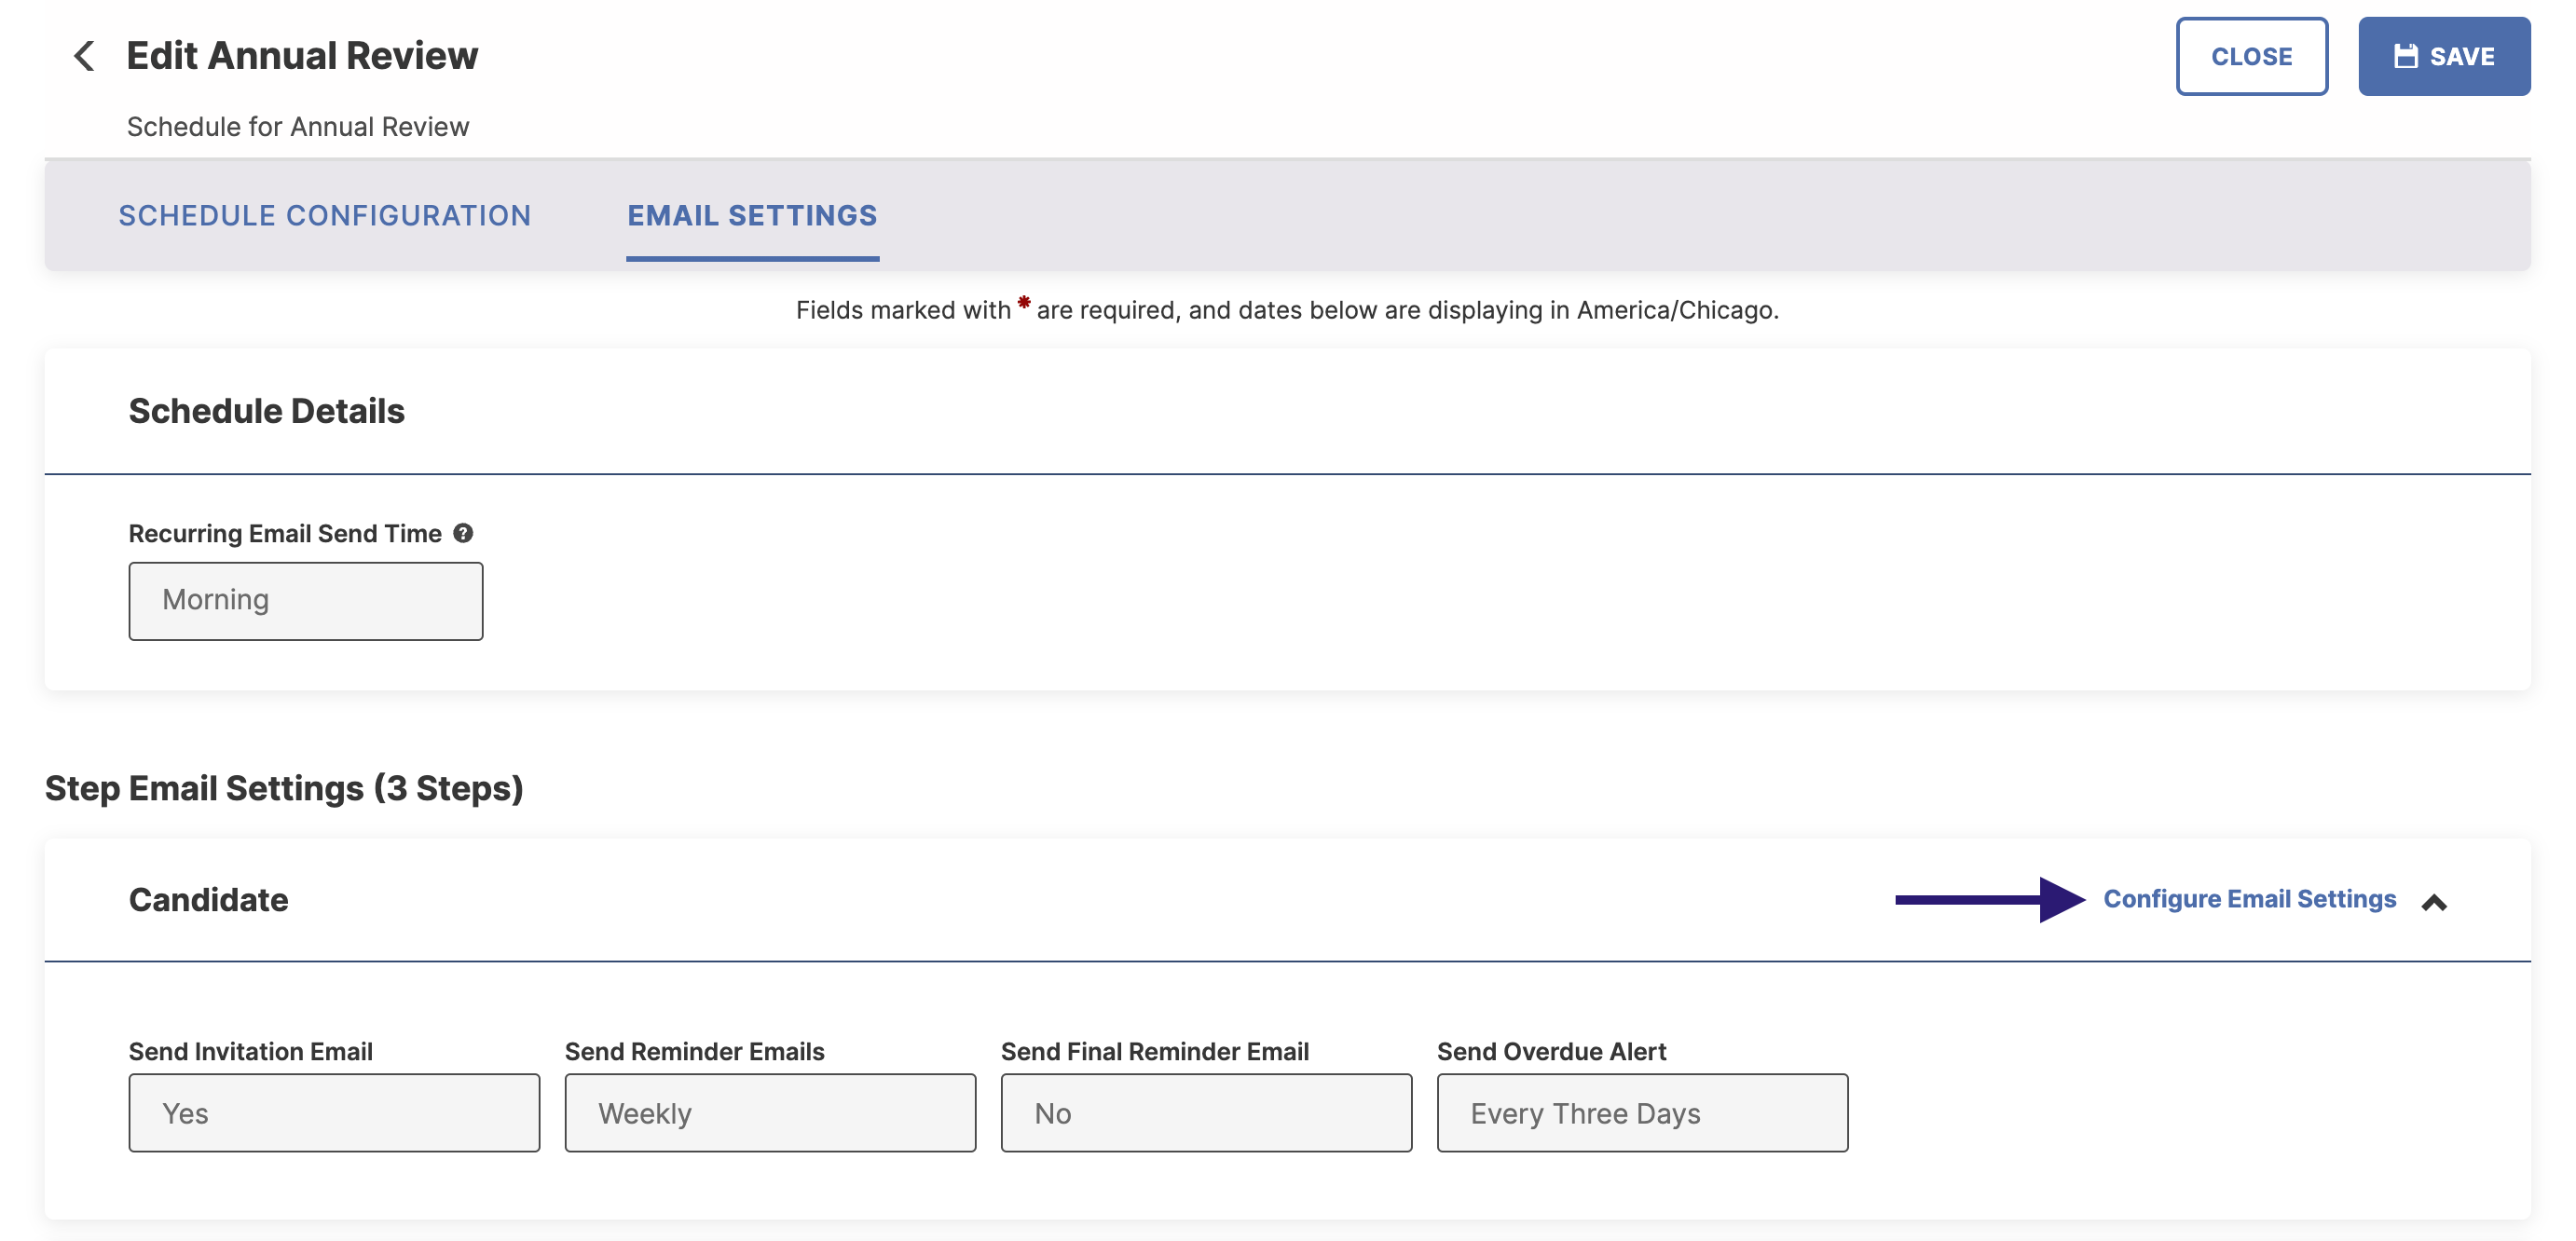The width and height of the screenshot is (2576, 1241).
Task: Click the Send Invitation Email field showing Yes
Action: 334,1113
